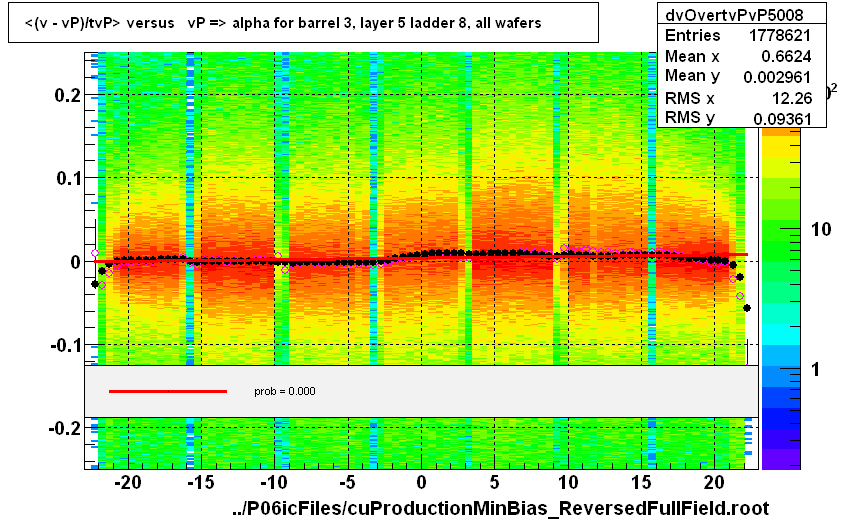Click x-axis label -15
This screenshot has height=522, width=843.
coord(201,482)
